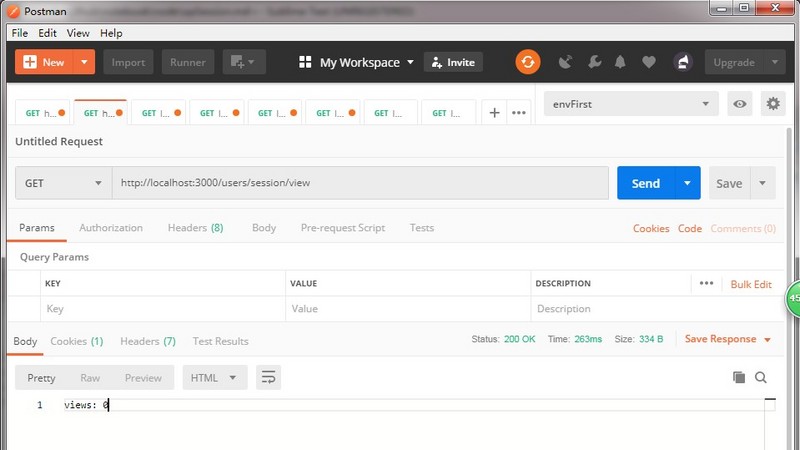
Task: Open the Help menu
Action: tap(111, 33)
